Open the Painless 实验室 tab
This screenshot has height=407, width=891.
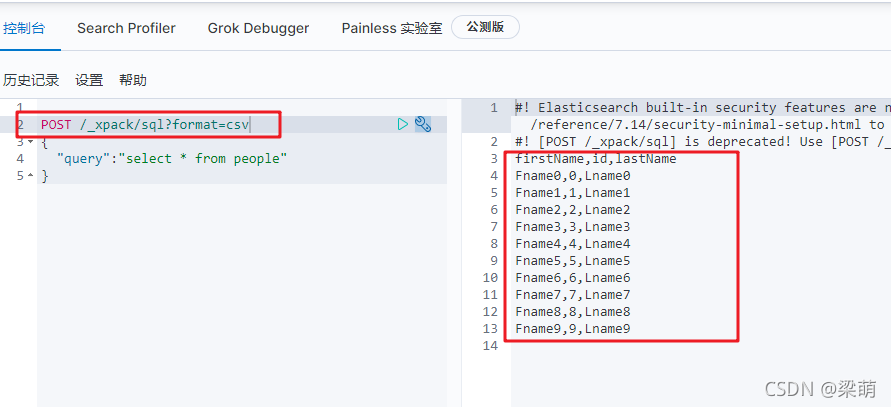(x=392, y=28)
